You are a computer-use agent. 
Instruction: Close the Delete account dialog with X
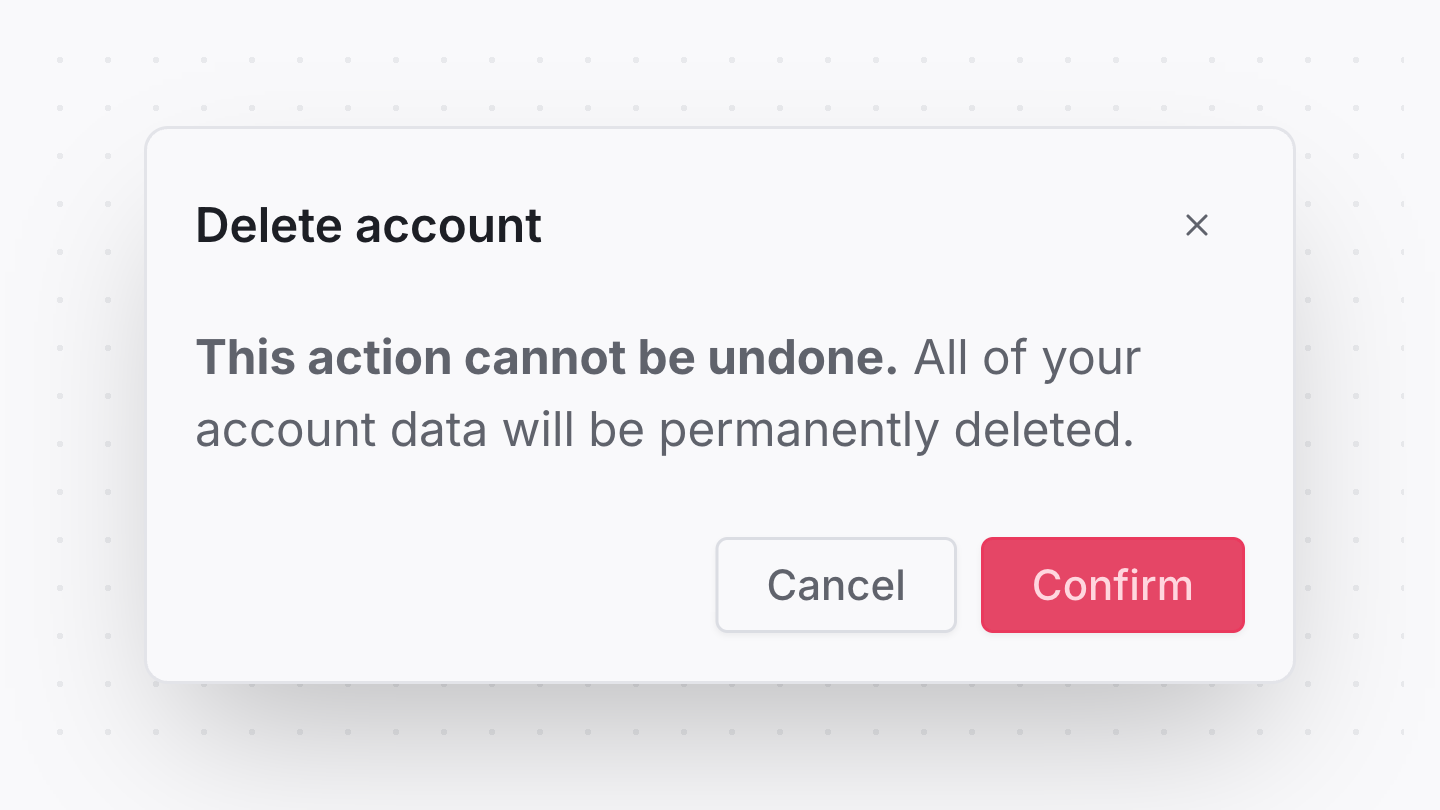1196,226
